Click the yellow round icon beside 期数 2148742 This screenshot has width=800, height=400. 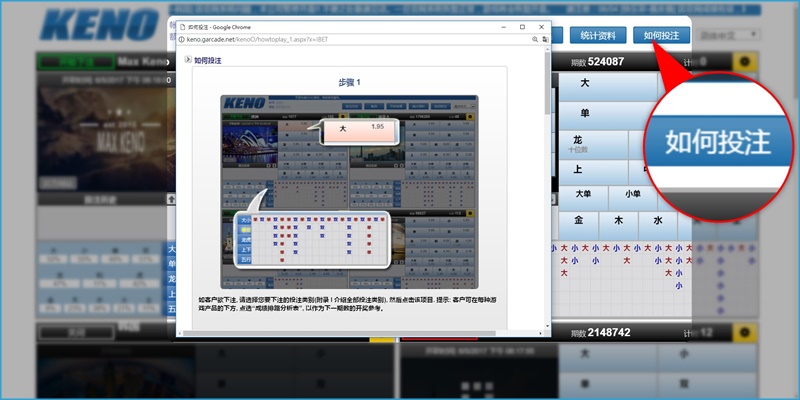(744, 333)
